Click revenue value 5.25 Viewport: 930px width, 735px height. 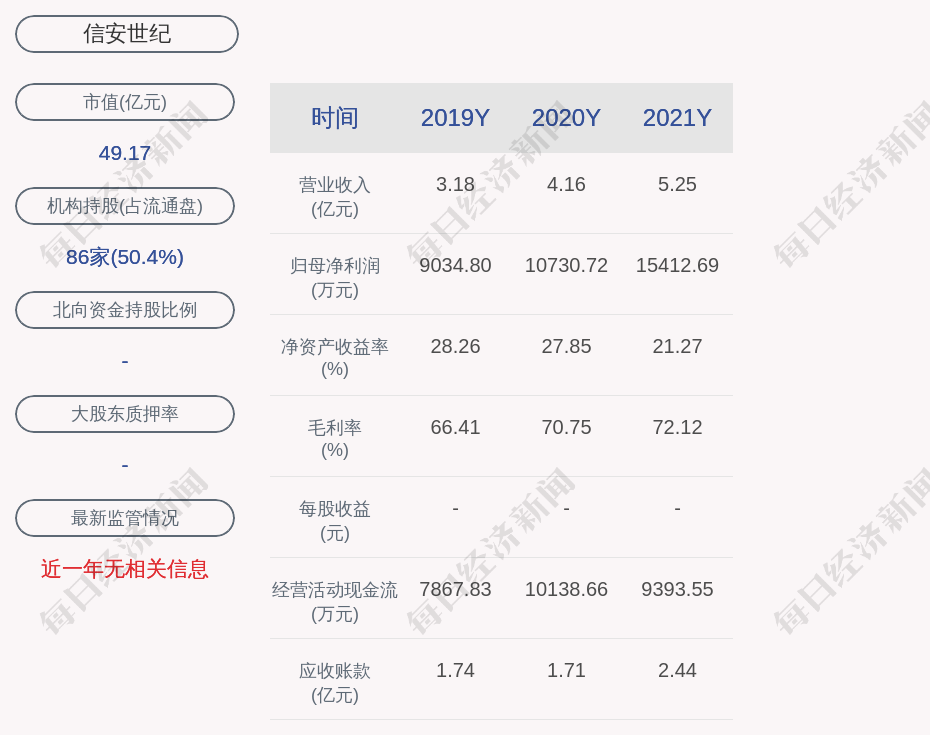(x=677, y=184)
